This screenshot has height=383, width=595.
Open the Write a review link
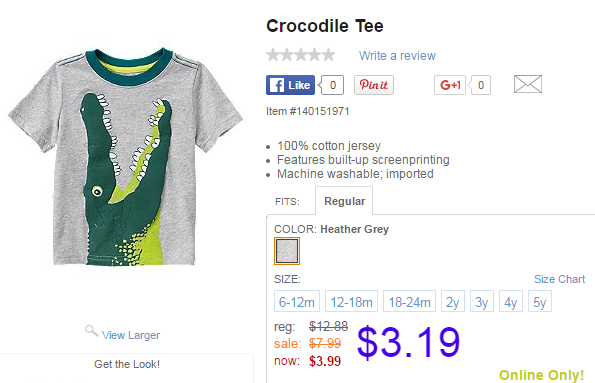point(397,56)
